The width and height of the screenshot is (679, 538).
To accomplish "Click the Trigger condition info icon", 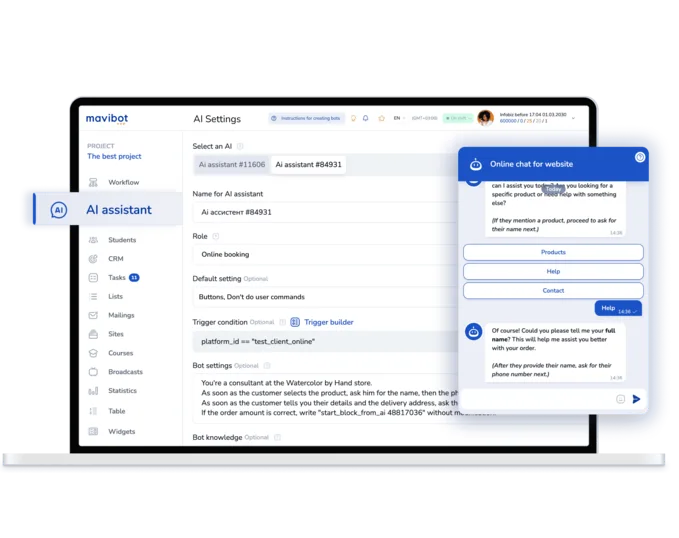I will coord(283,322).
